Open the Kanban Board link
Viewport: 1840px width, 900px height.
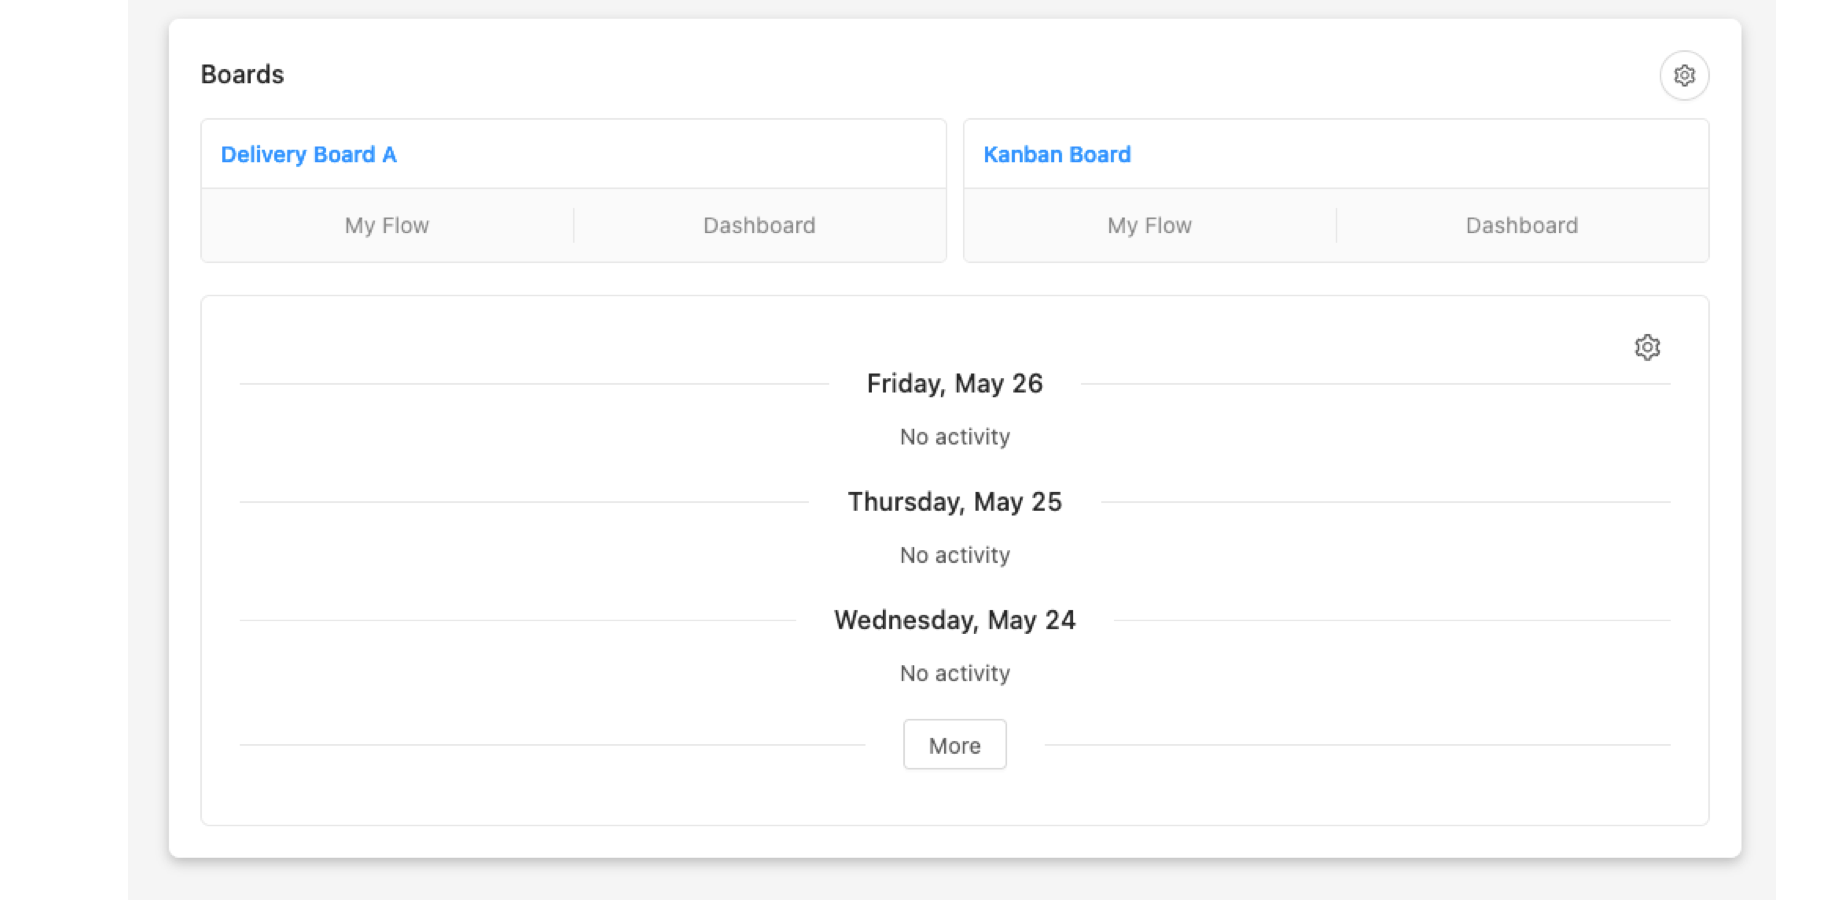tap(1056, 155)
